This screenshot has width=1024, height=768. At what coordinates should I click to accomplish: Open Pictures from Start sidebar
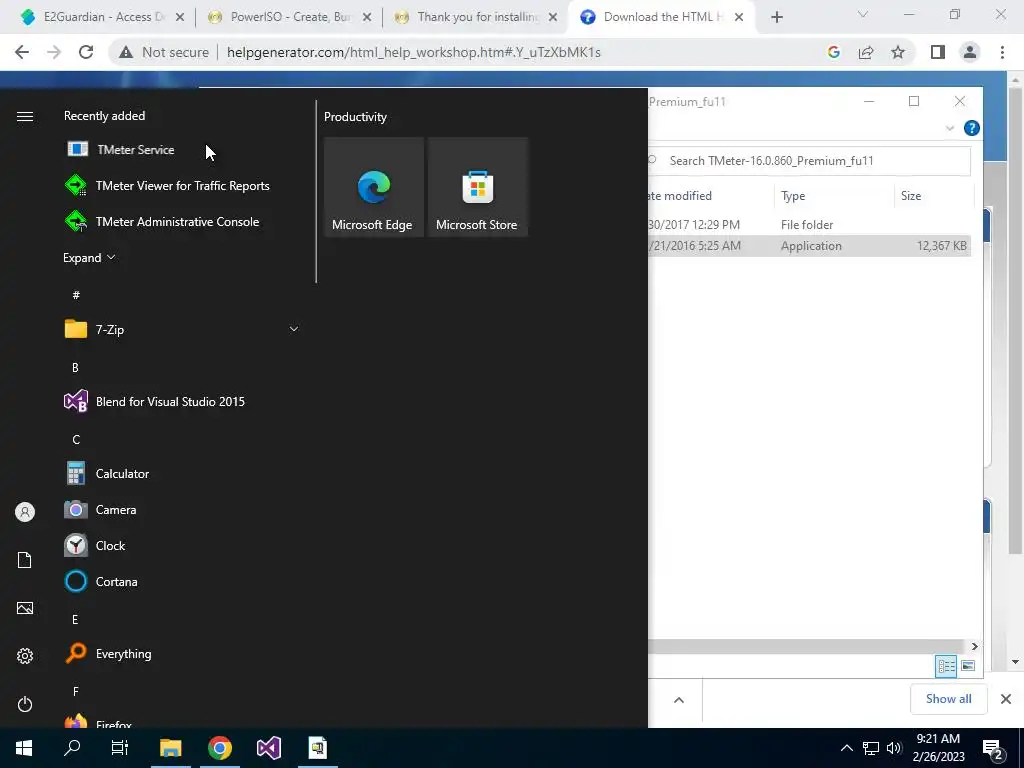click(x=25, y=608)
